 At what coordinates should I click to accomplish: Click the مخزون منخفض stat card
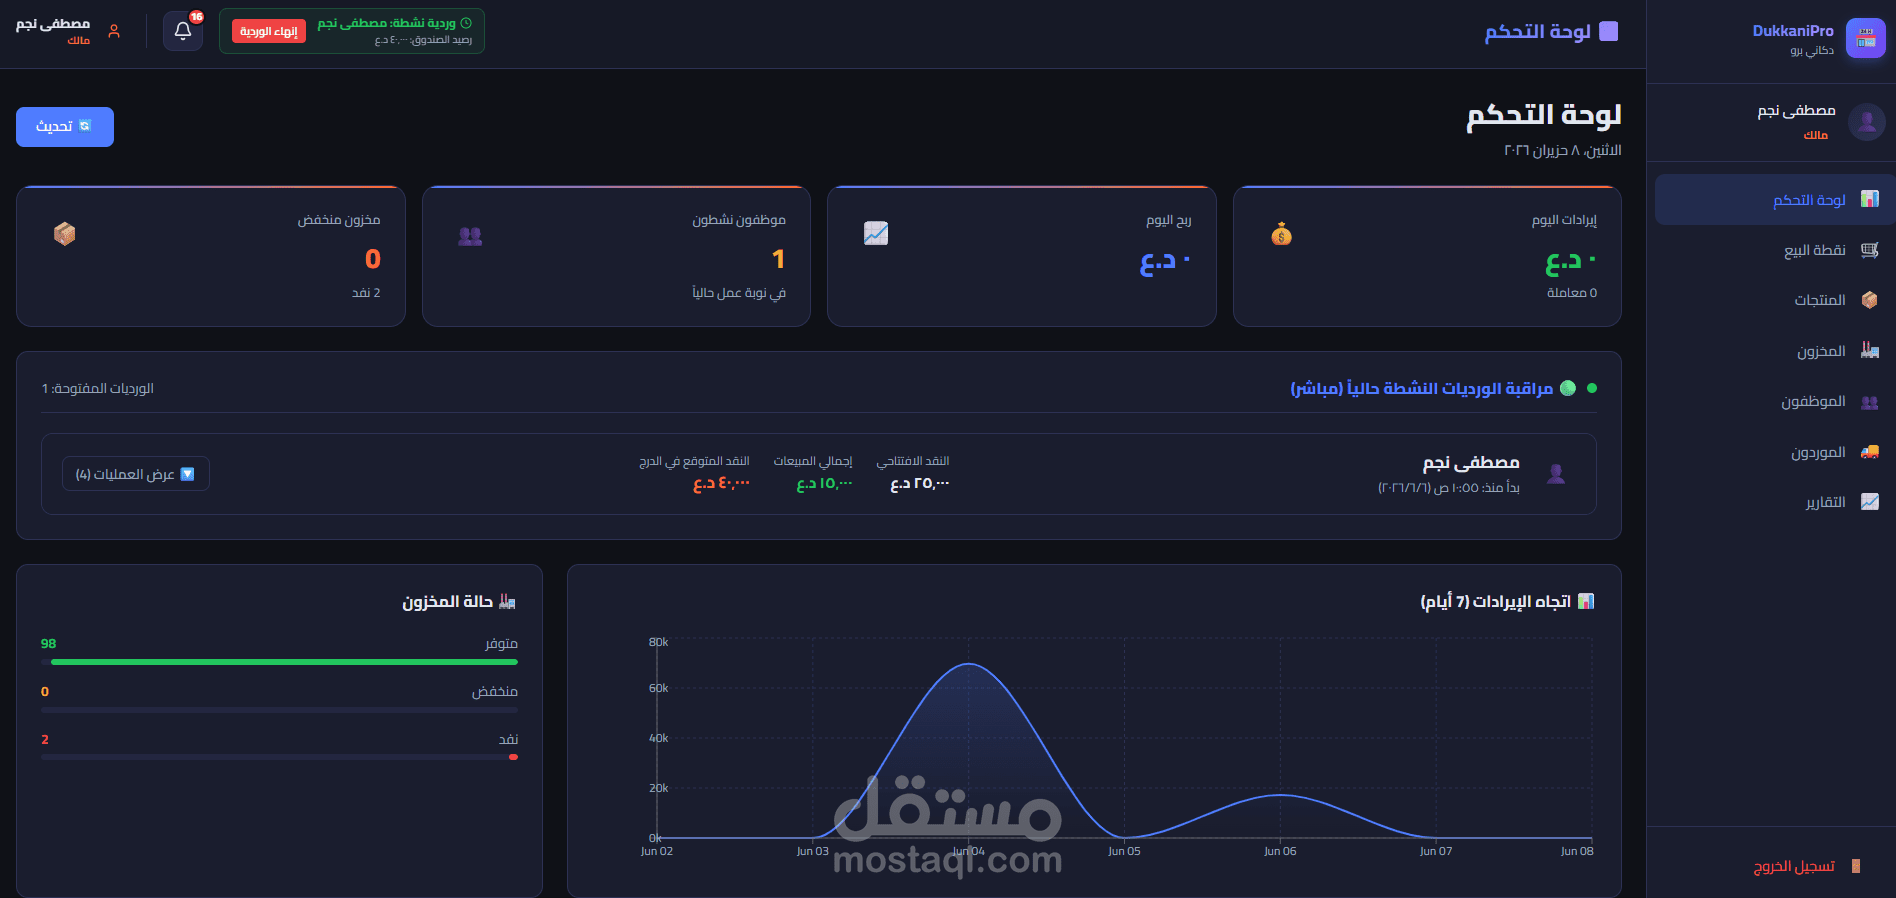(x=211, y=256)
